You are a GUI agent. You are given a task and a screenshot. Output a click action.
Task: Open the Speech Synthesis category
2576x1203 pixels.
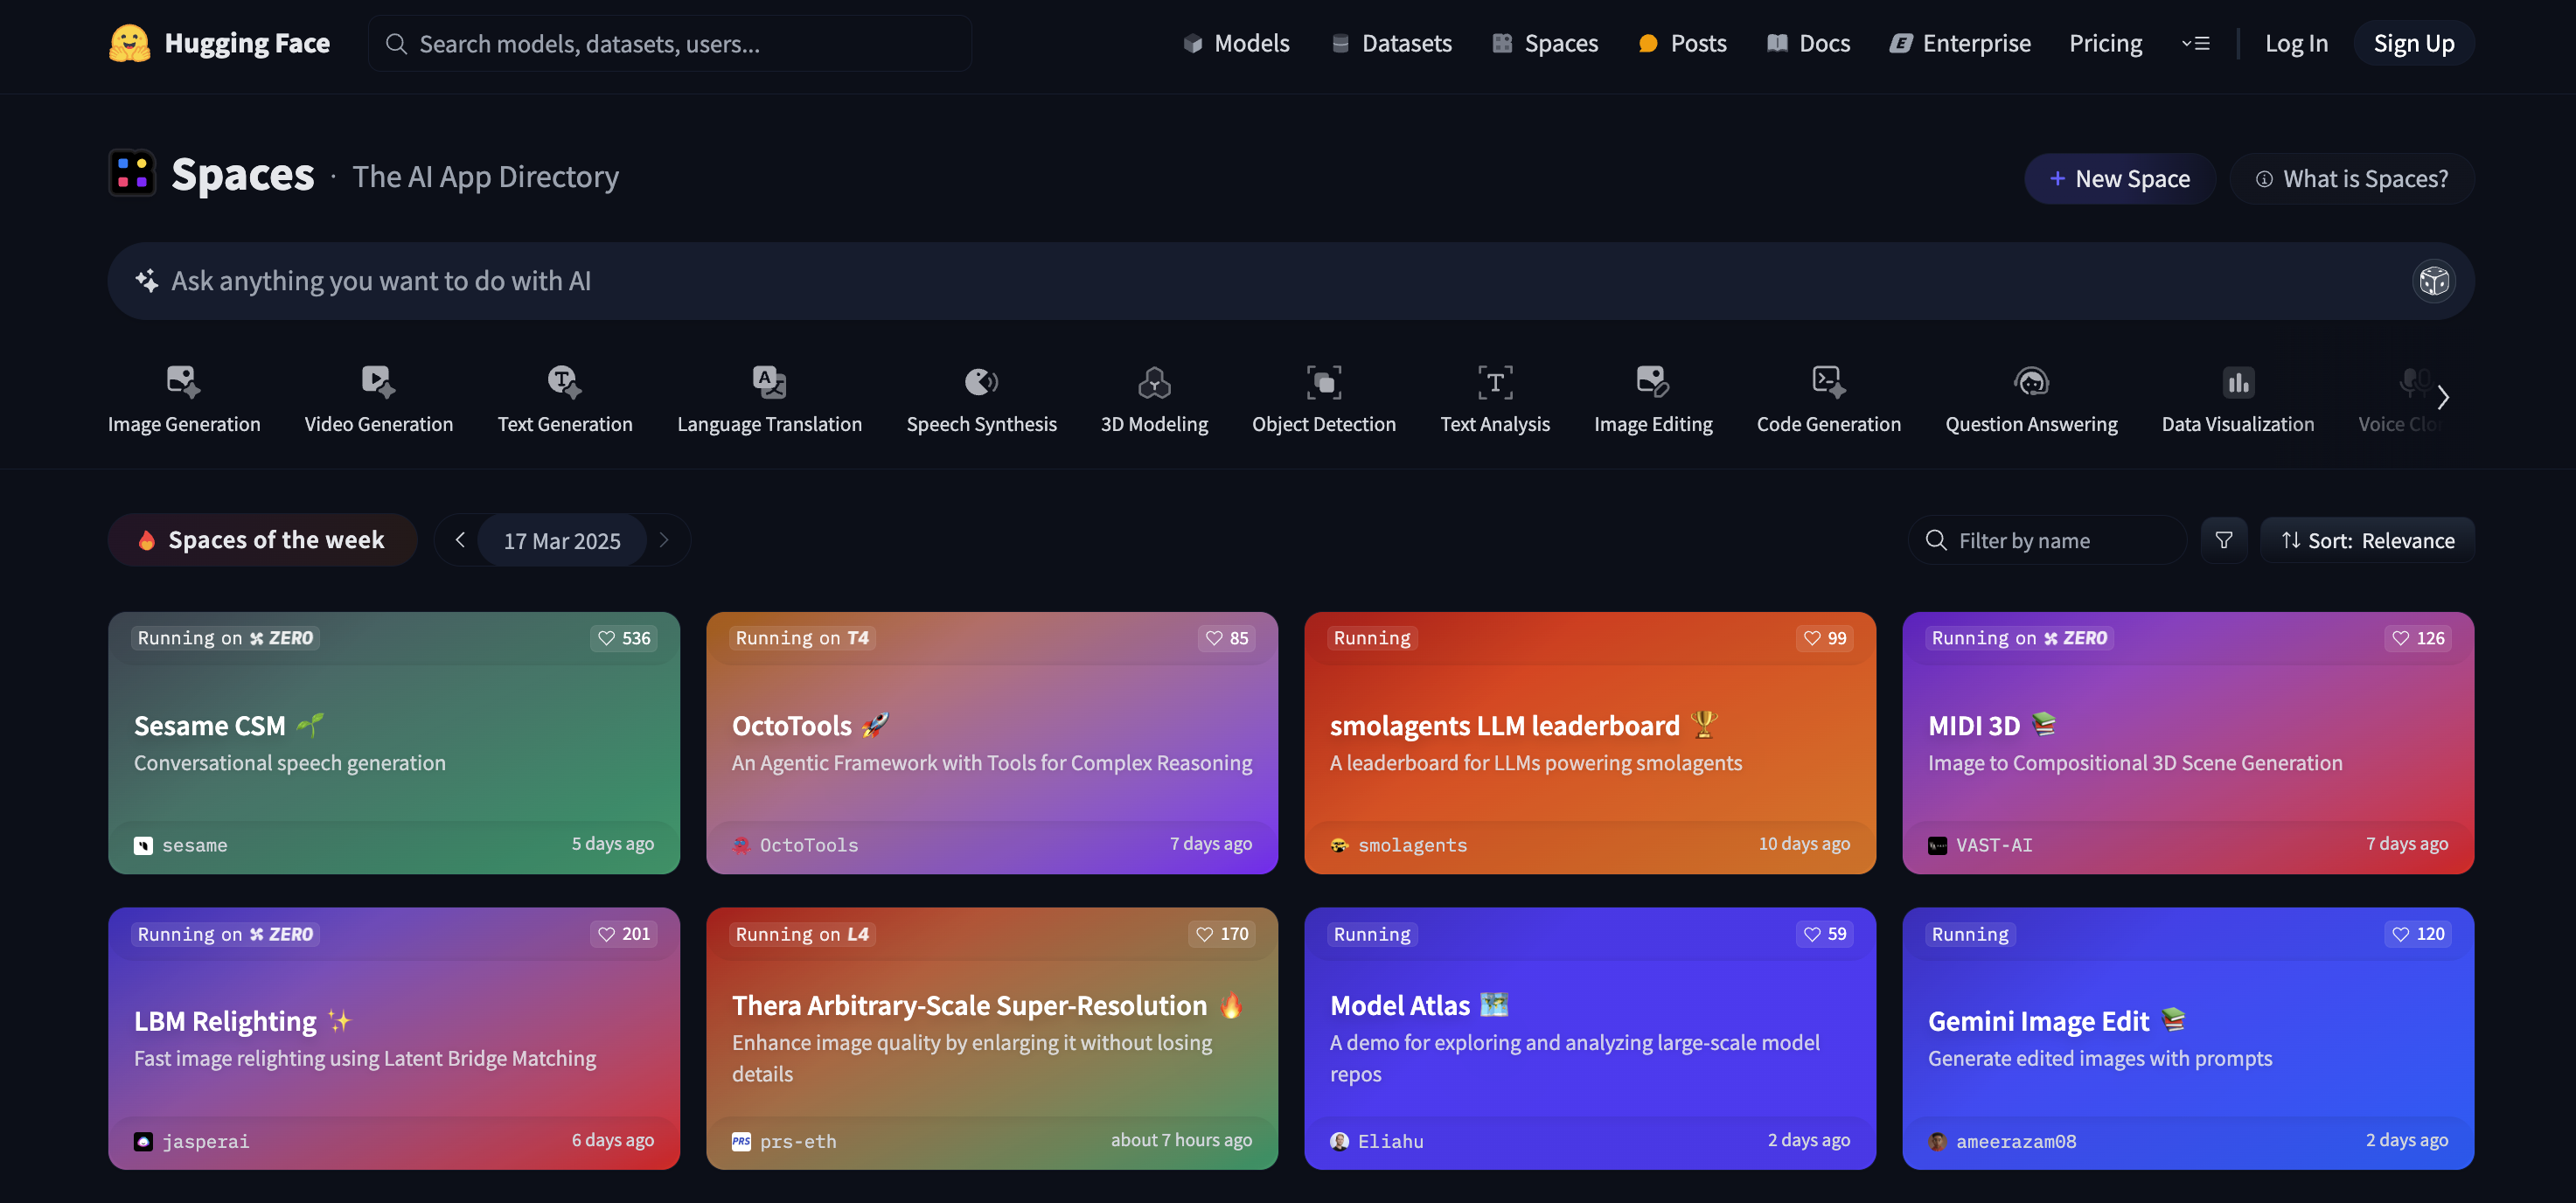[x=981, y=400]
